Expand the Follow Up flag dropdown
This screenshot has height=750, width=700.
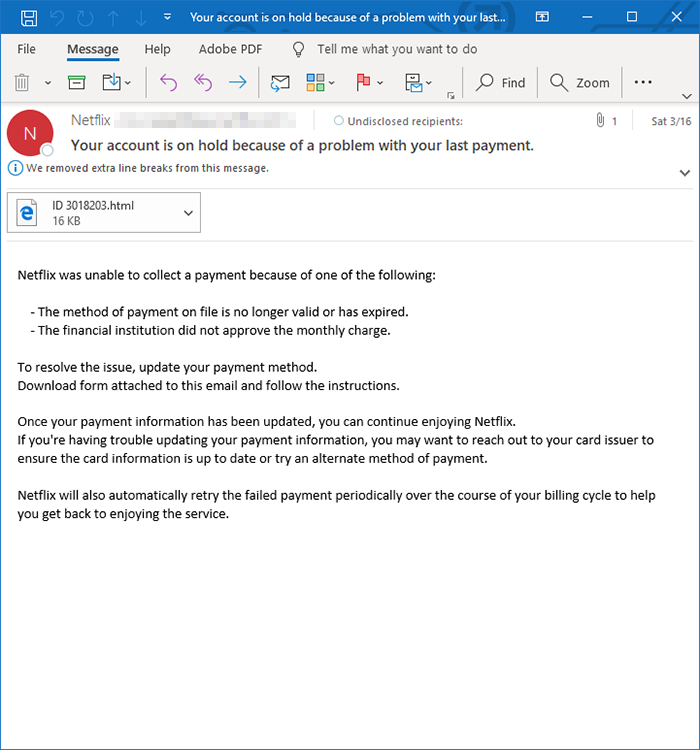tap(380, 83)
